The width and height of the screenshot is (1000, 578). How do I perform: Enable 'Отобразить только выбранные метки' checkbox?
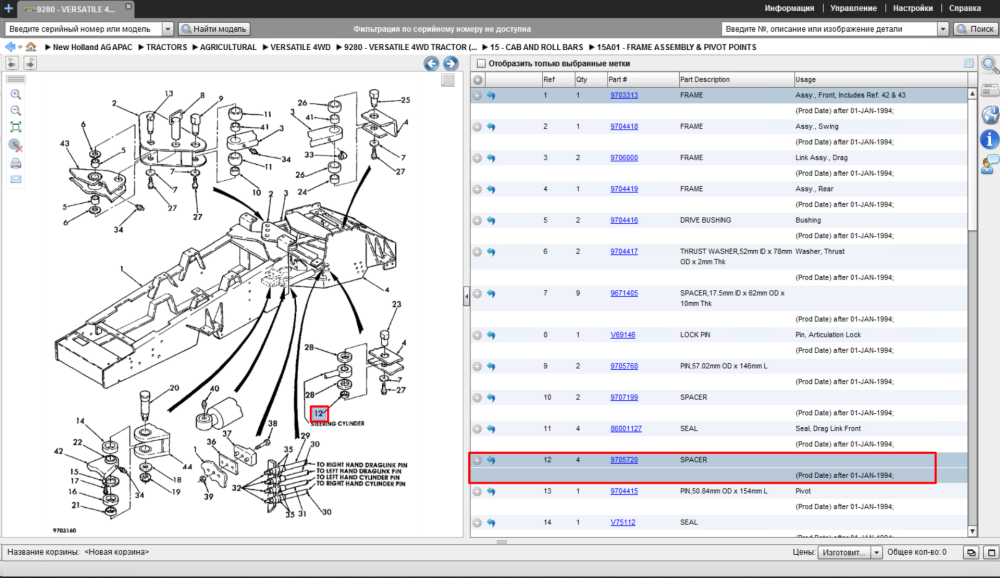[x=482, y=63]
